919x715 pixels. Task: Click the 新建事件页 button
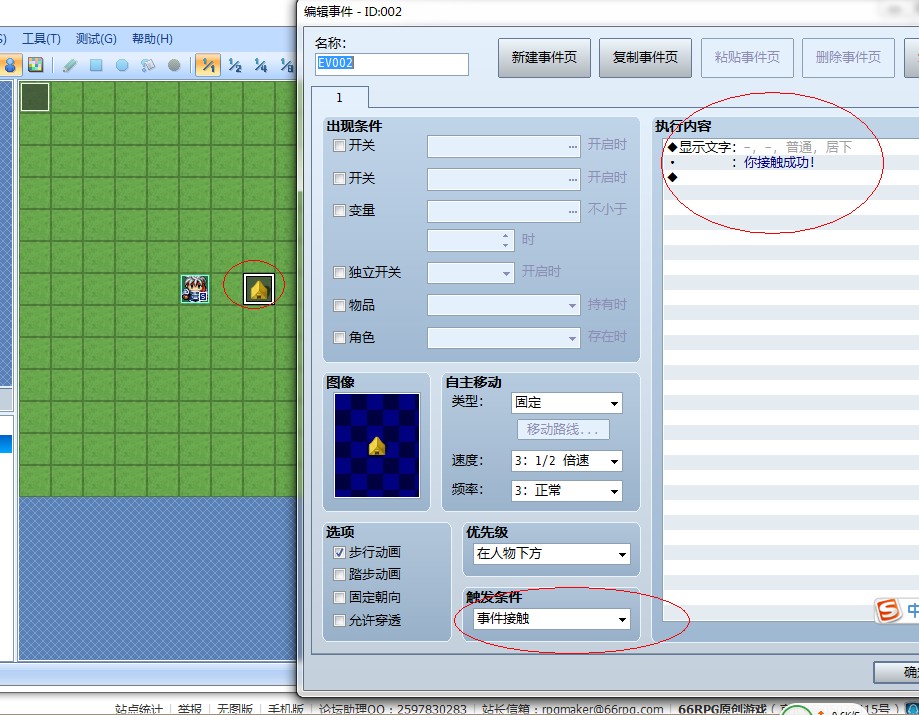click(544, 57)
